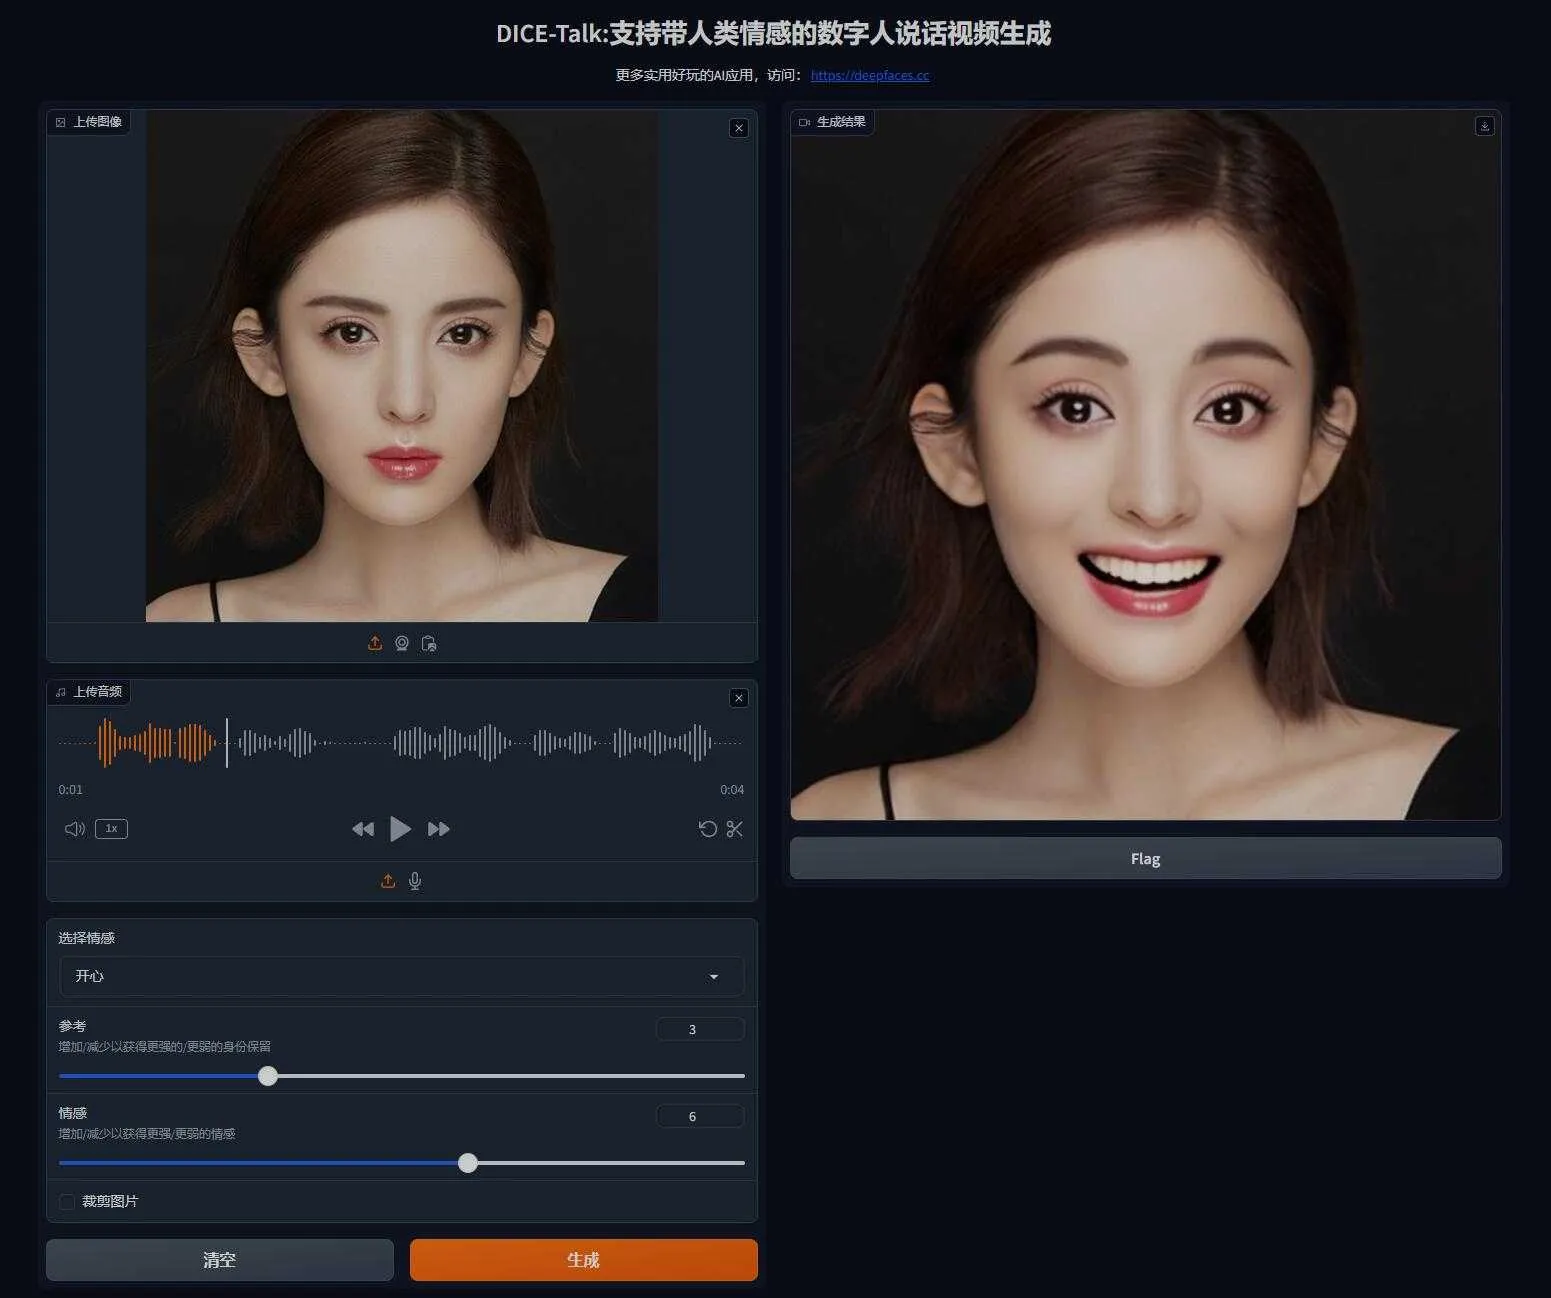Download the generated result video
1551x1298 pixels.
[x=1484, y=126]
